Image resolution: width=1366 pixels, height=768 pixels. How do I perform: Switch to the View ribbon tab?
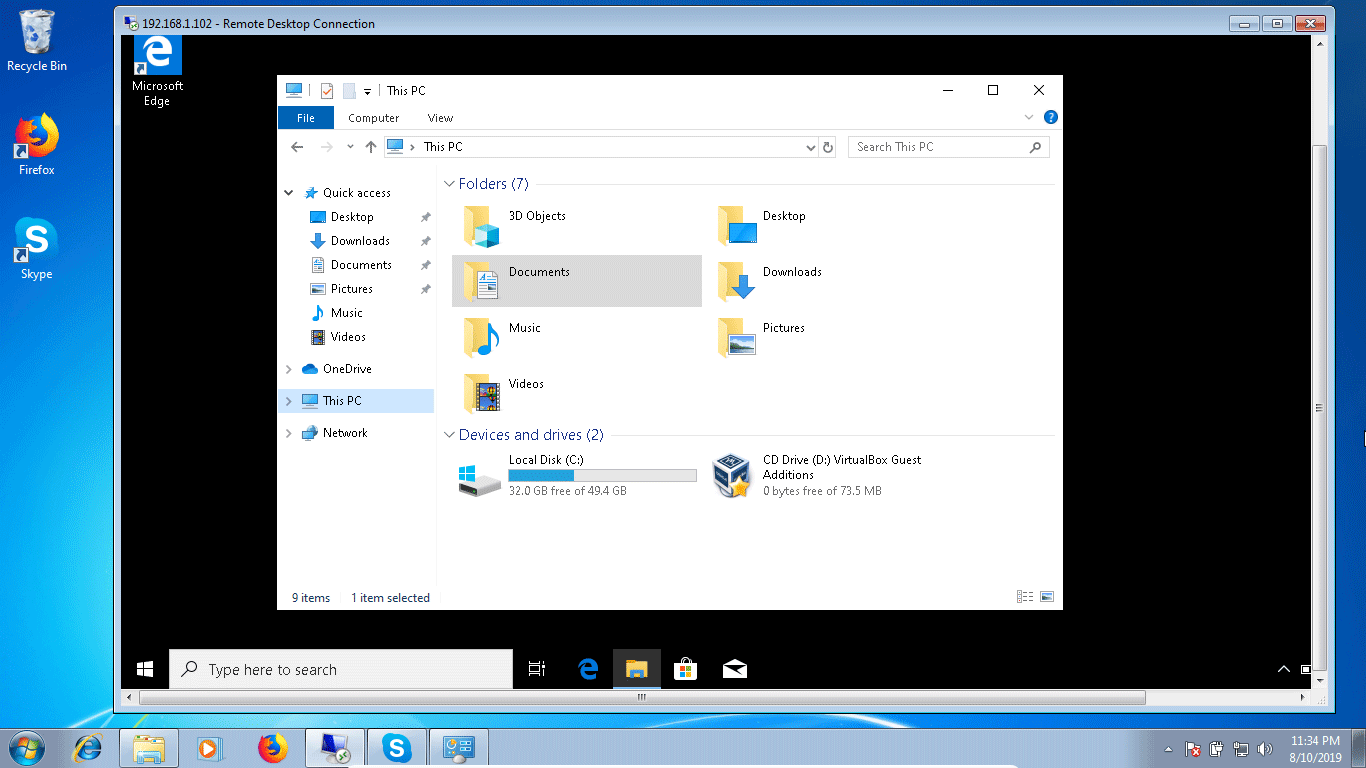pyautogui.click(x=440, y=118)
